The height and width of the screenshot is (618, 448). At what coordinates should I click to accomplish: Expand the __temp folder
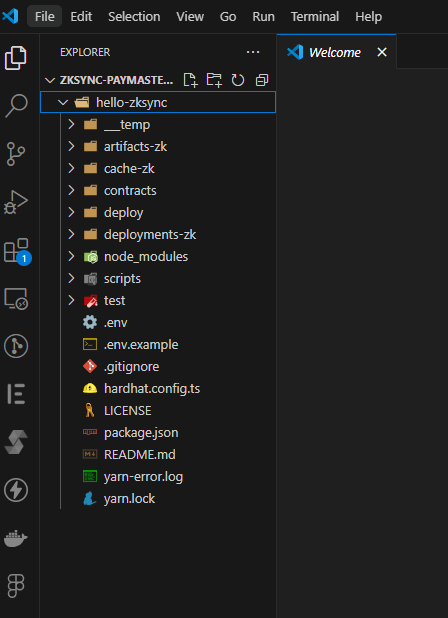[x=71, y=125]
